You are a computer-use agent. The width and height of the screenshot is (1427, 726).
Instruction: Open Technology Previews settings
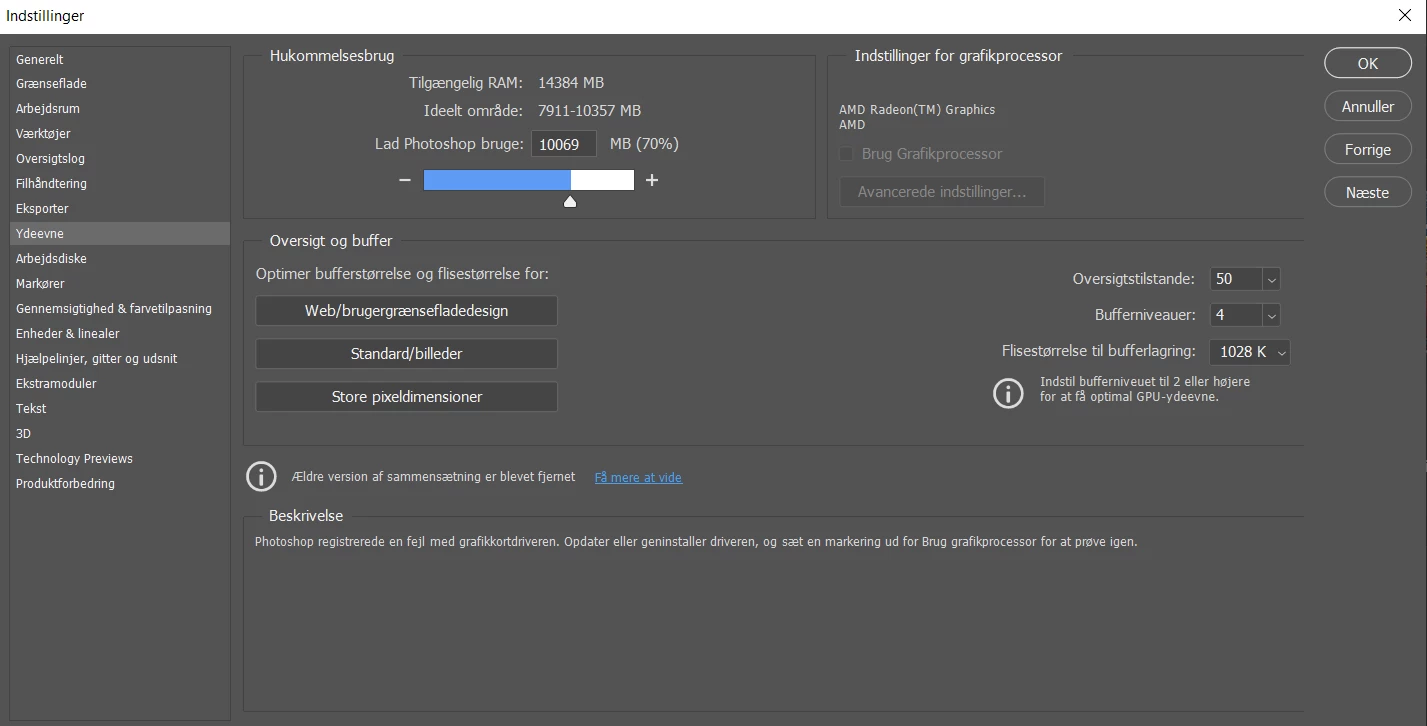point(120,459)
